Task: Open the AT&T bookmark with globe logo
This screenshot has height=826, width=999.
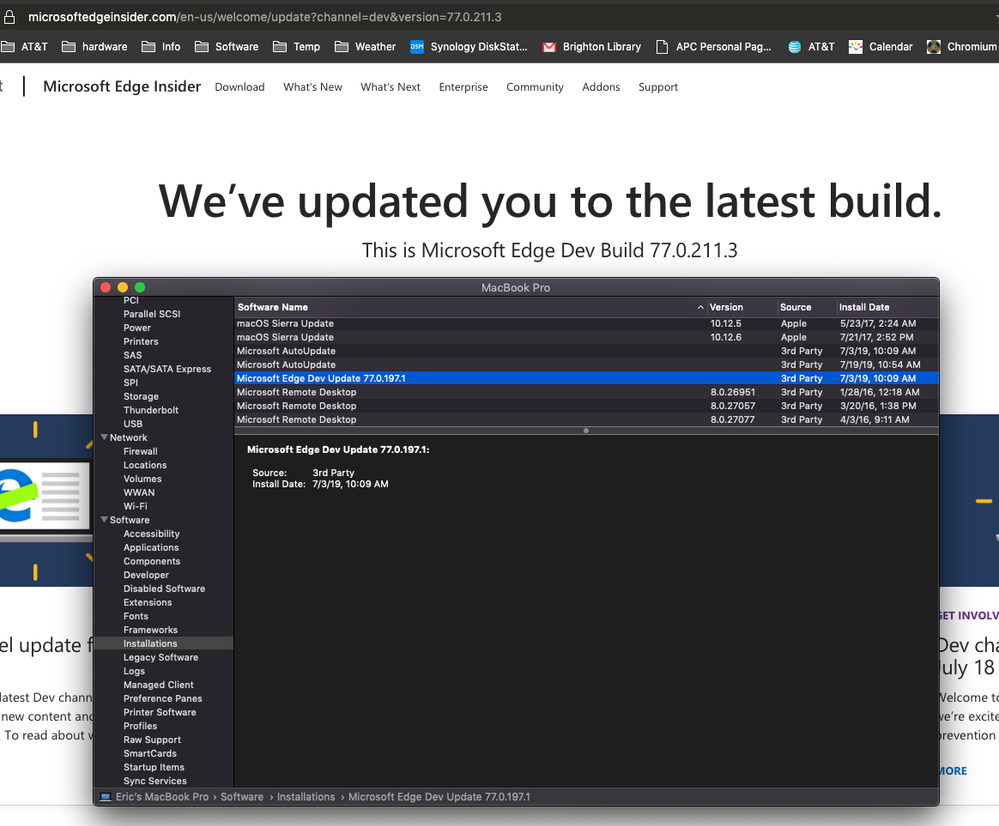Action: 810,47
